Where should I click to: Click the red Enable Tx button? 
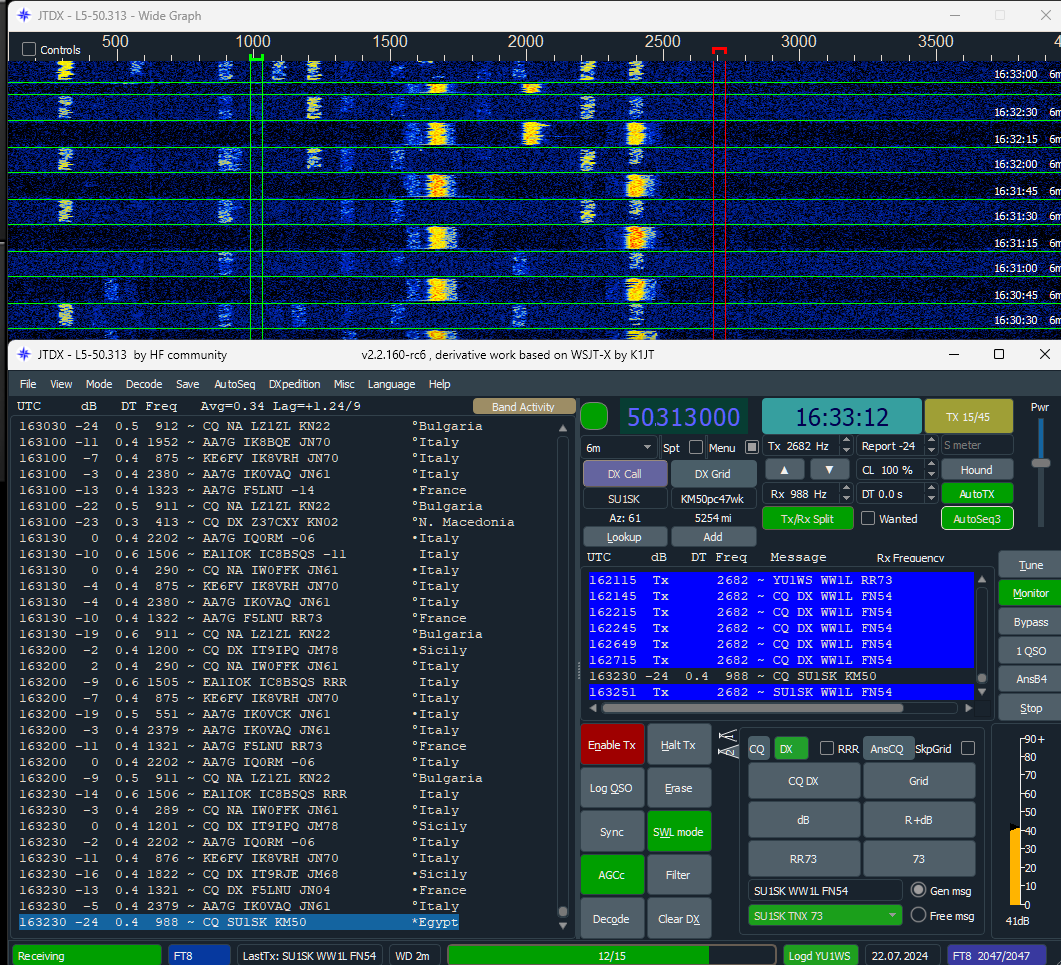tap(612, 744)
